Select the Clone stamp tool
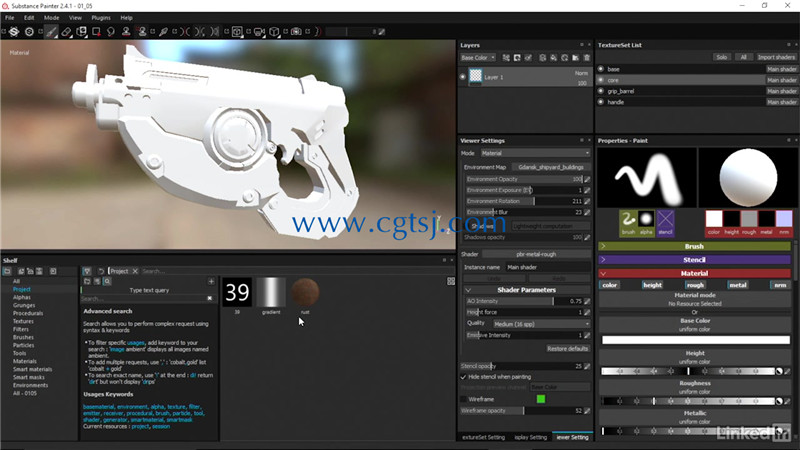The height and width of the screenshot is (450, 800). coord(126,32)
